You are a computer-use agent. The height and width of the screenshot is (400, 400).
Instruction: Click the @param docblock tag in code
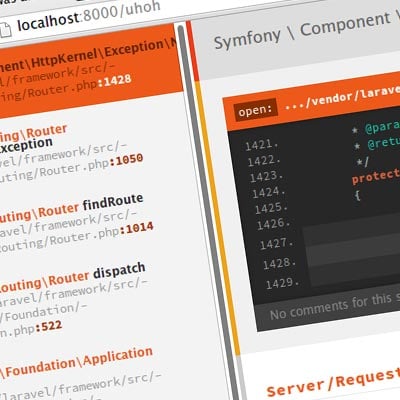coord(383,127)
